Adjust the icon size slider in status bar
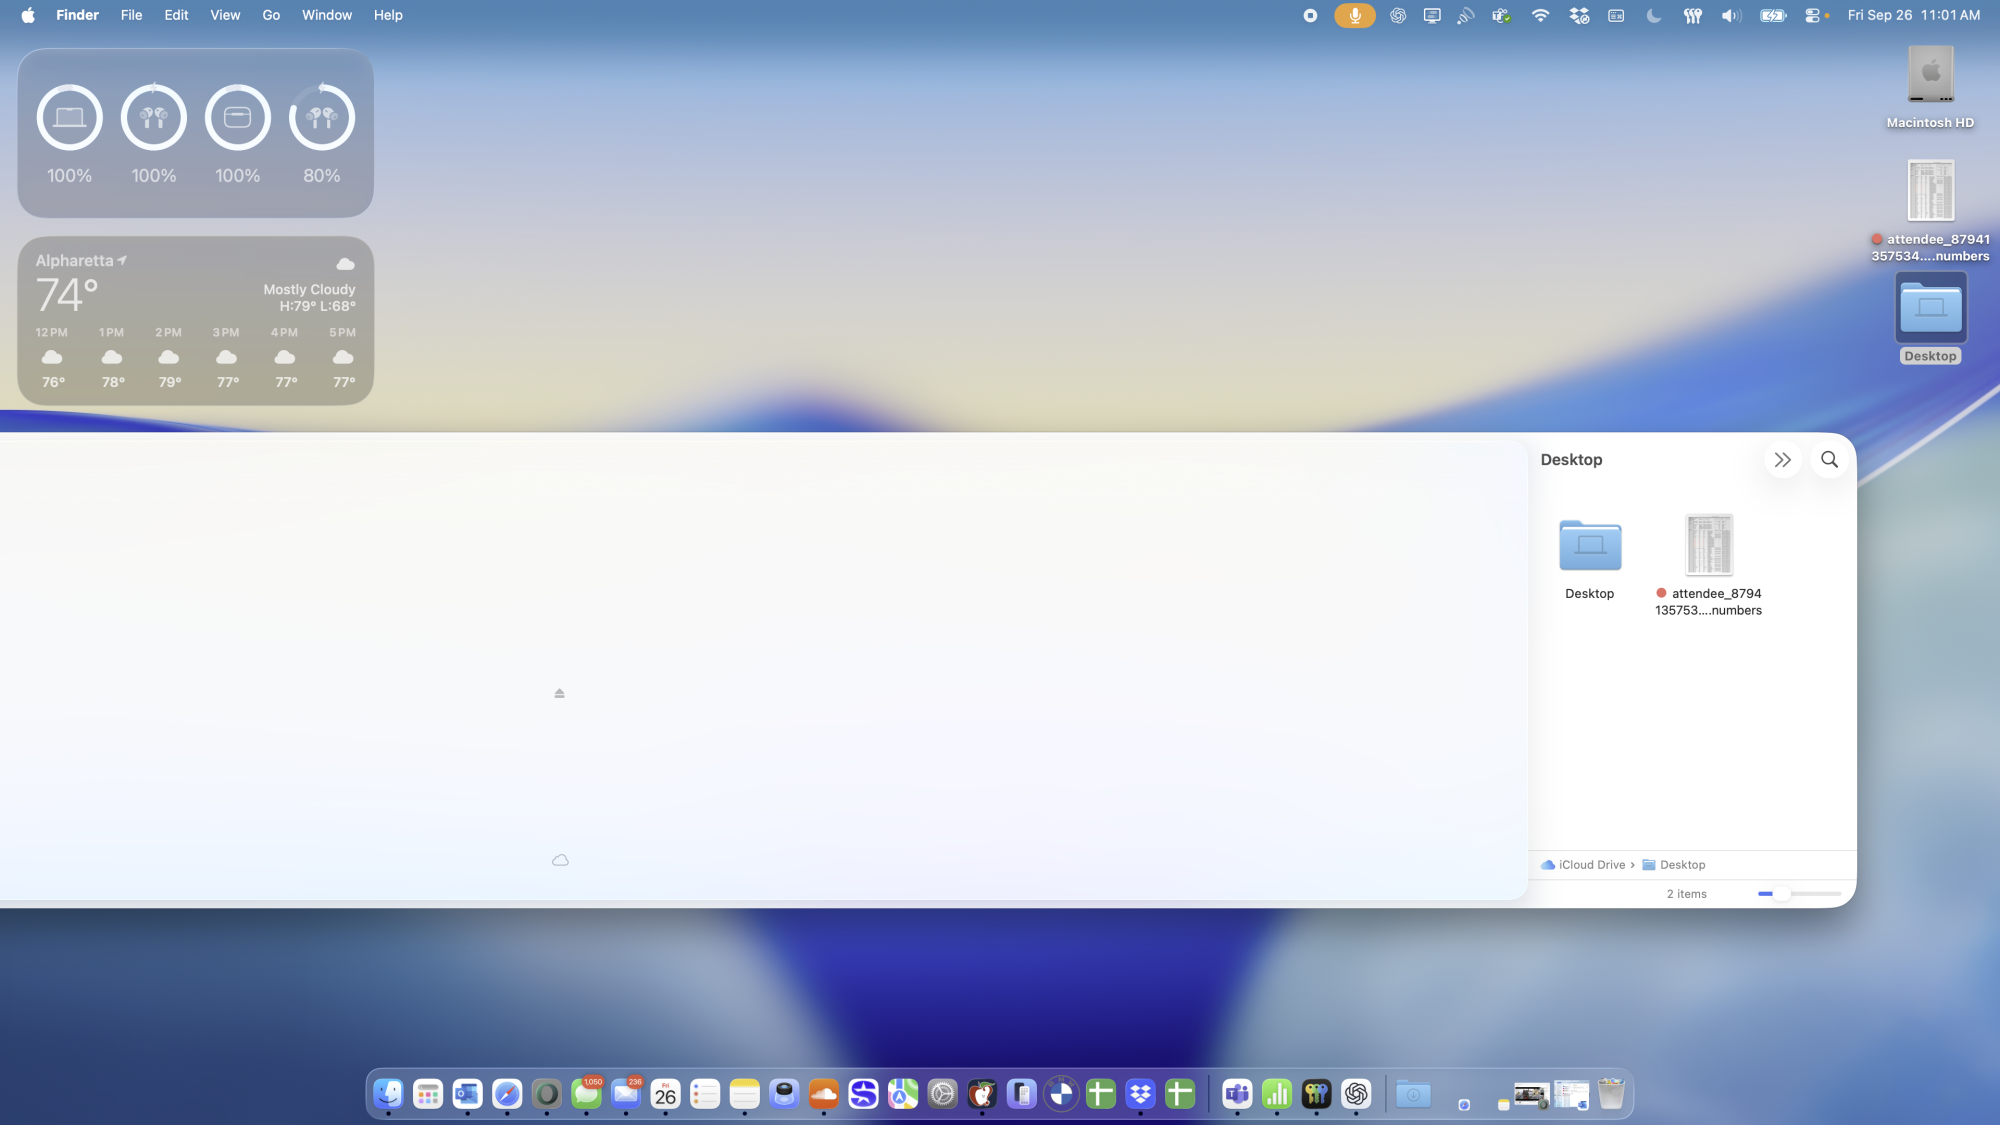The width and height of the screenshot is (2000, 1125). coord(1781,894)
